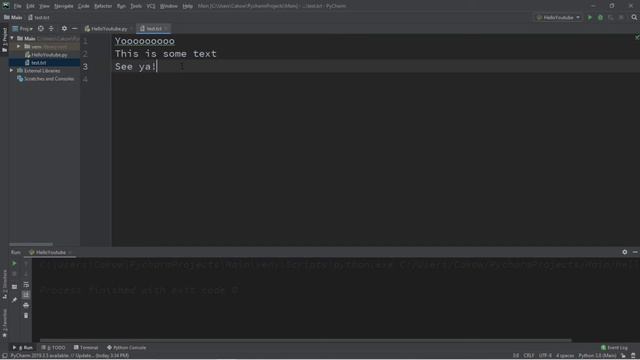Toggle the Project tool window side tab
640x360 pixels.
[x=4, y=40]
